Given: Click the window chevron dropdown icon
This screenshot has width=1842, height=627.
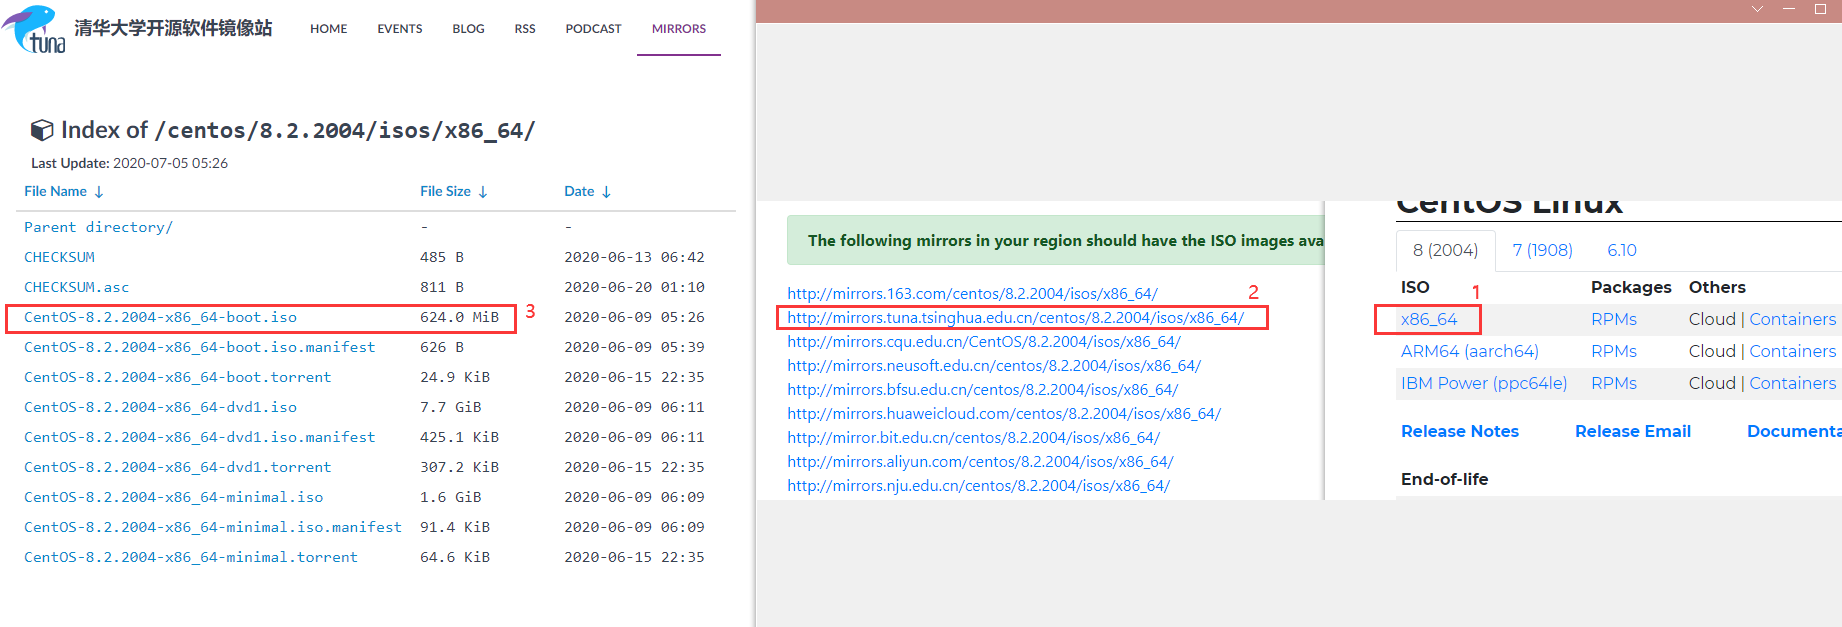Looking at the screenshot, I should [1757, 9].
